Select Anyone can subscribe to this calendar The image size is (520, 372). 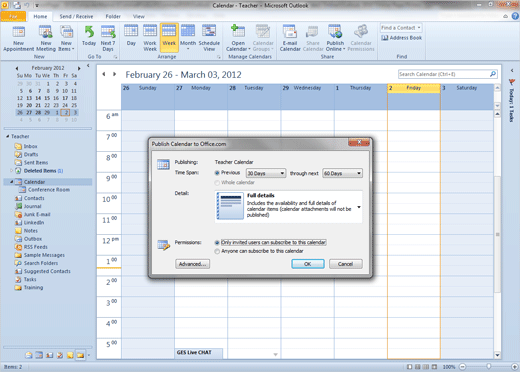point(217,251)
